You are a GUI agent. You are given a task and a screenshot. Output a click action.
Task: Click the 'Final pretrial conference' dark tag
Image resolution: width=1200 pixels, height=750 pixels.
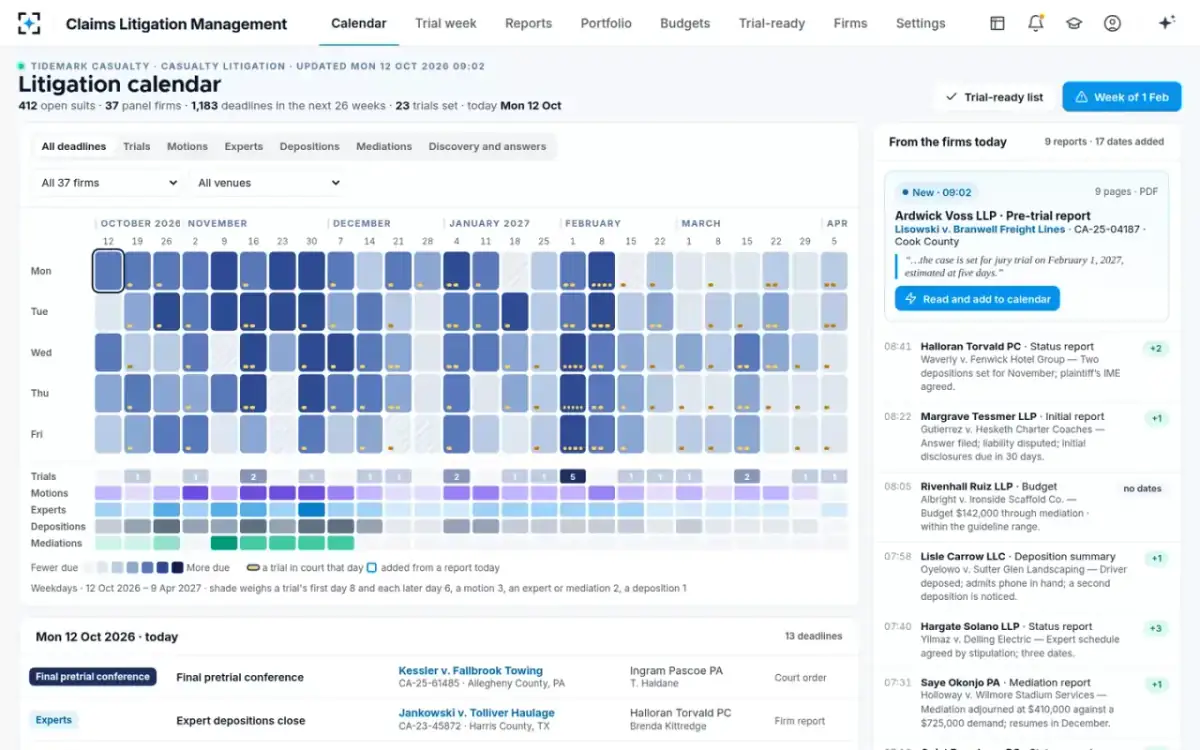93,677
